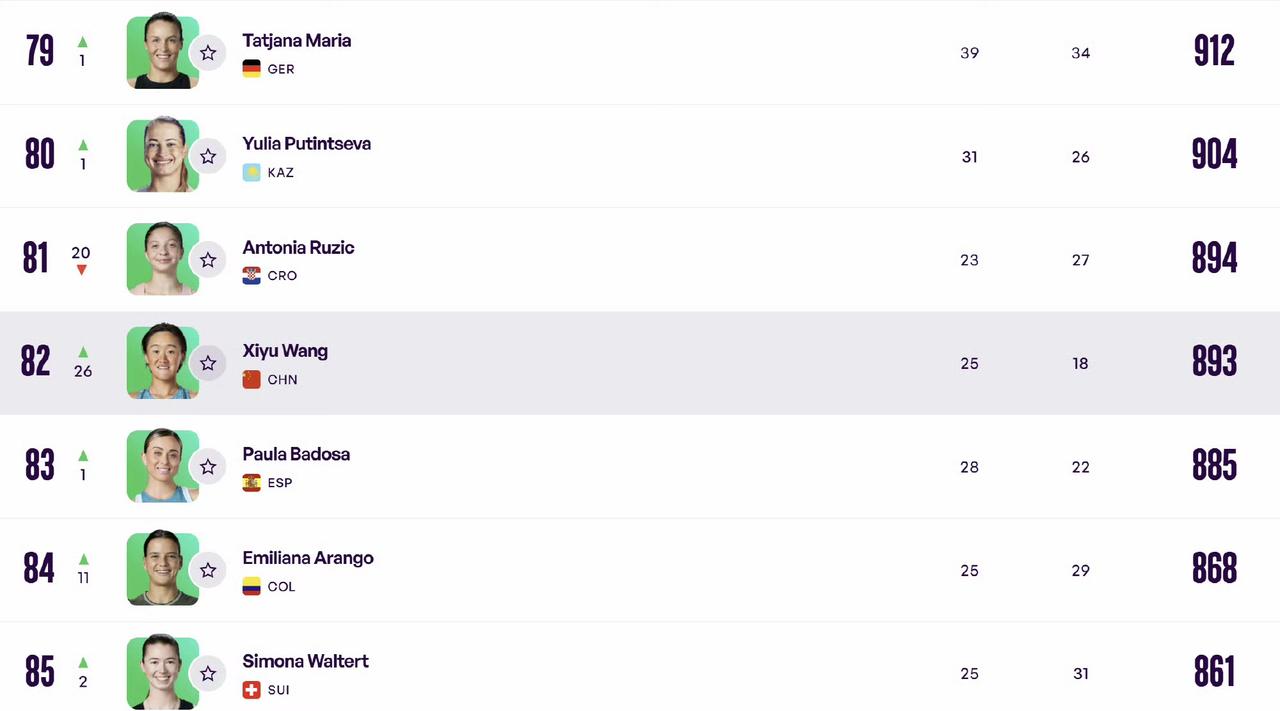1280x711 pixels.
Task: Click Paula Badosa's headshot thumbnail
Action: click(162, 466)
